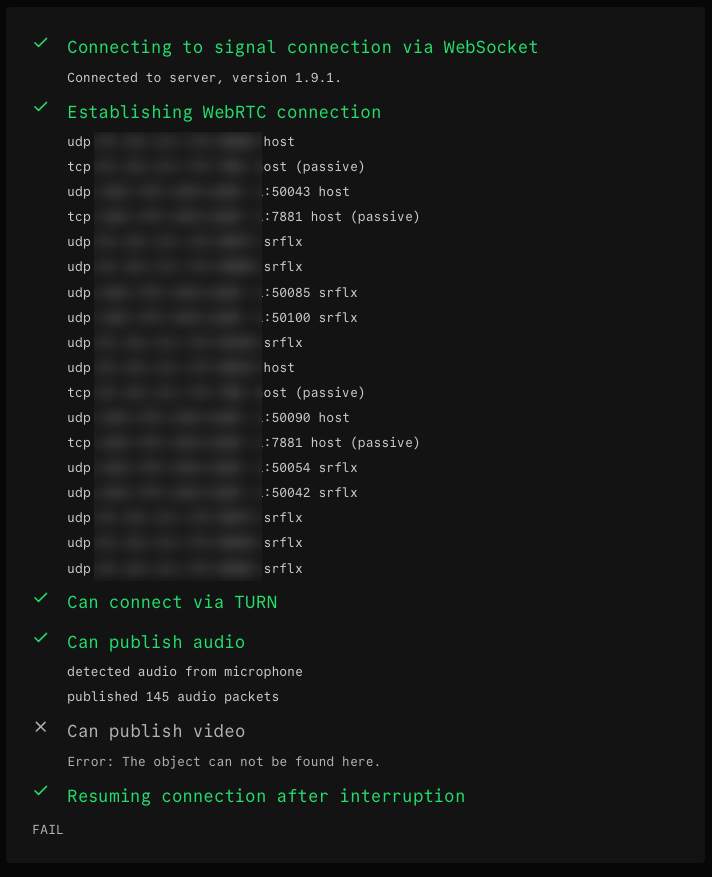Select the Establishing WebRTC connection heading
712x877 pixels.
click(223, 112)
